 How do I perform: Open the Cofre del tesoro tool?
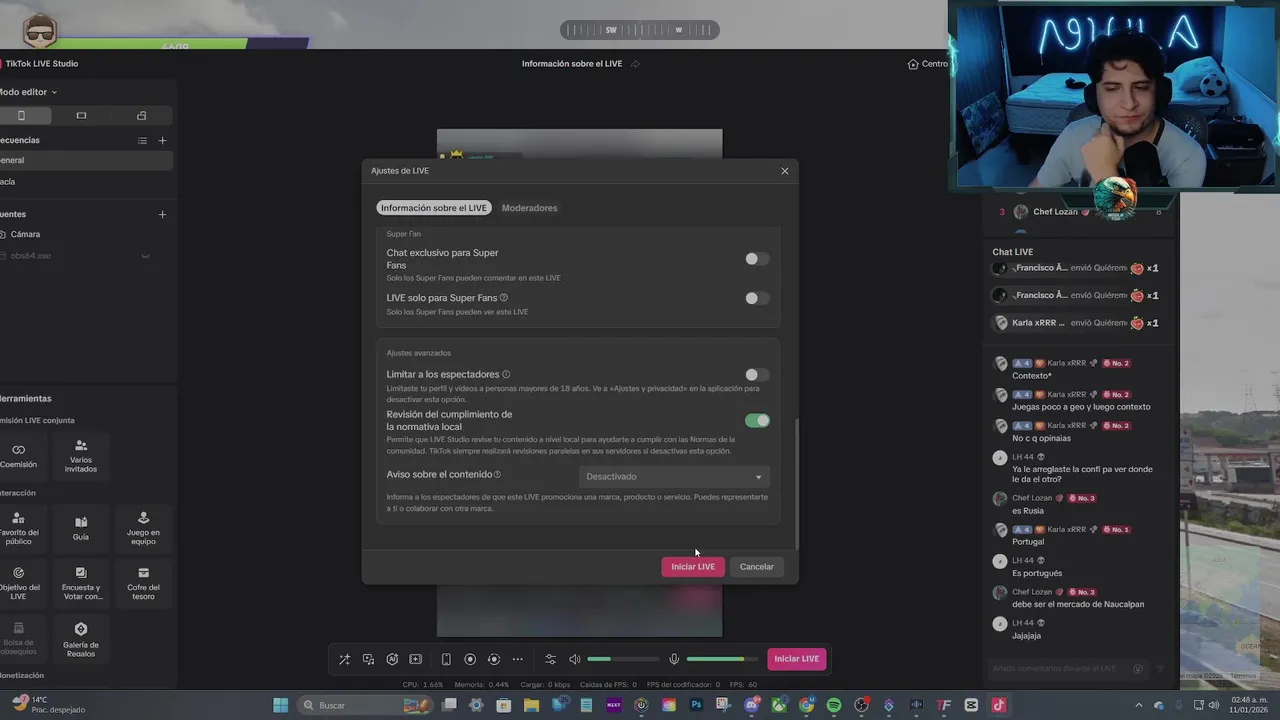pos(143,582)
